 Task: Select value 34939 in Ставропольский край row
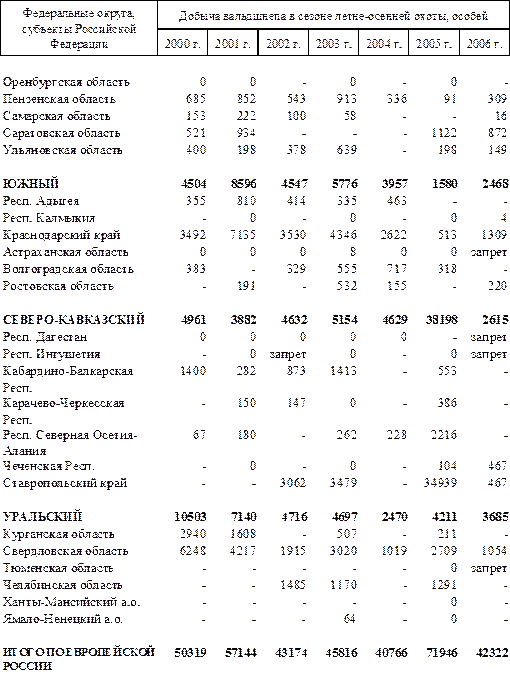tap(440, 483)
